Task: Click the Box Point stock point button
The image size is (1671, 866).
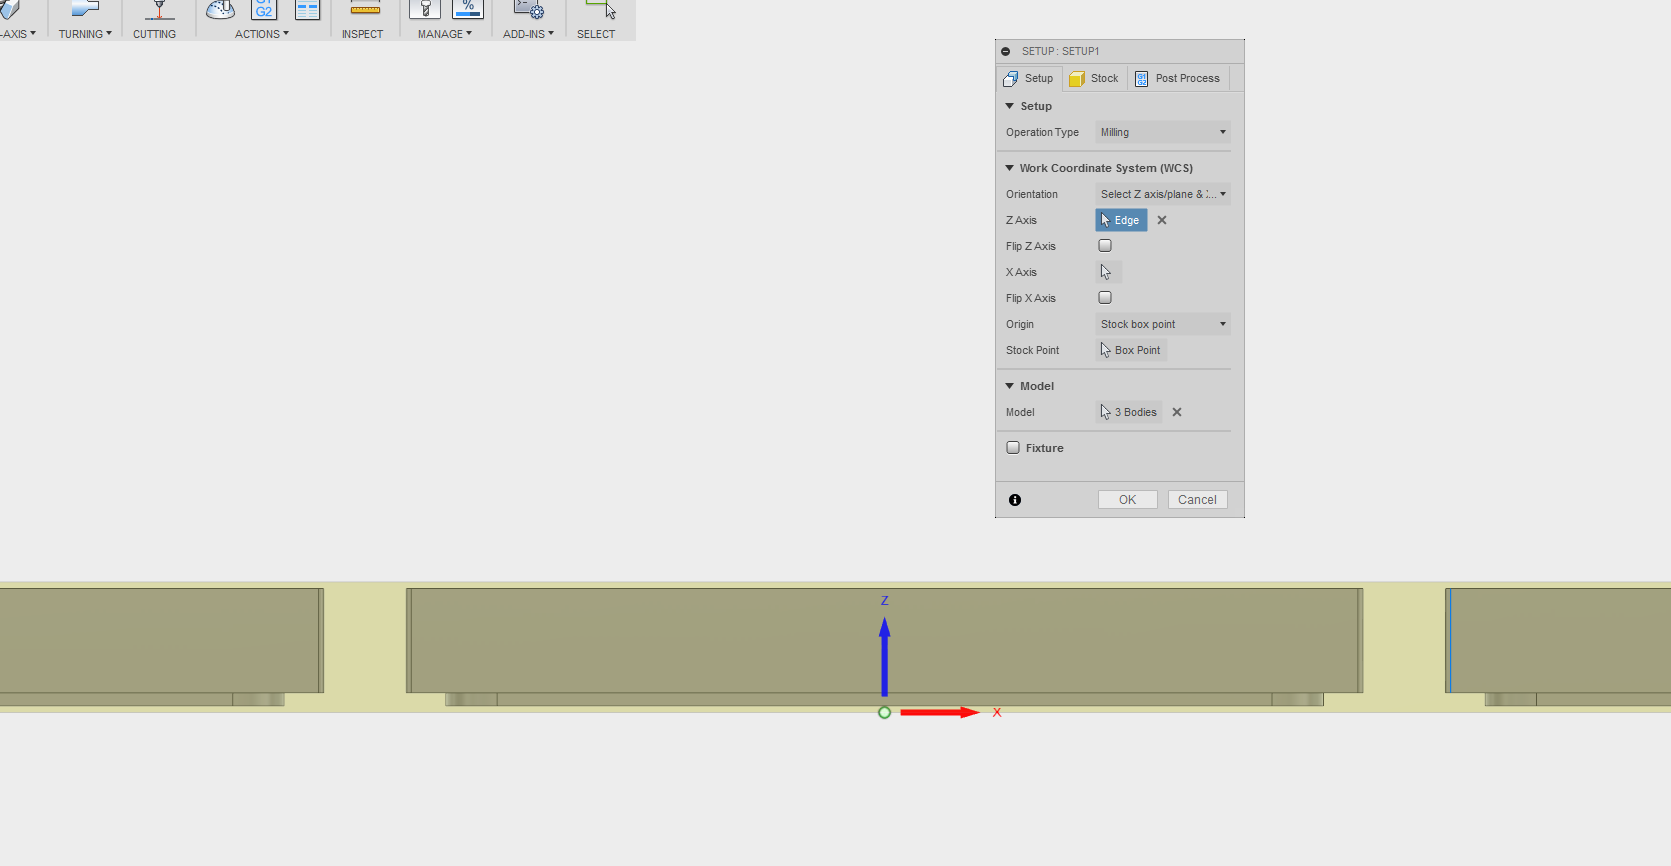Action: tap(1131, 350)
